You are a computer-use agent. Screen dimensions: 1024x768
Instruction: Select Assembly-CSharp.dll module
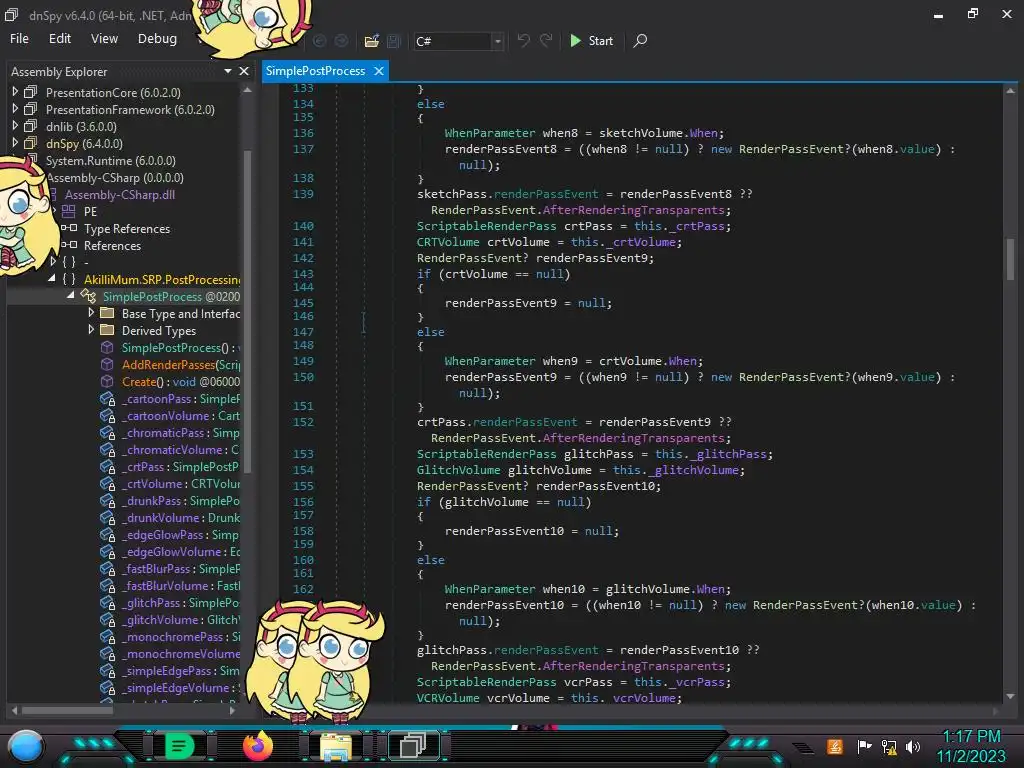120,194
